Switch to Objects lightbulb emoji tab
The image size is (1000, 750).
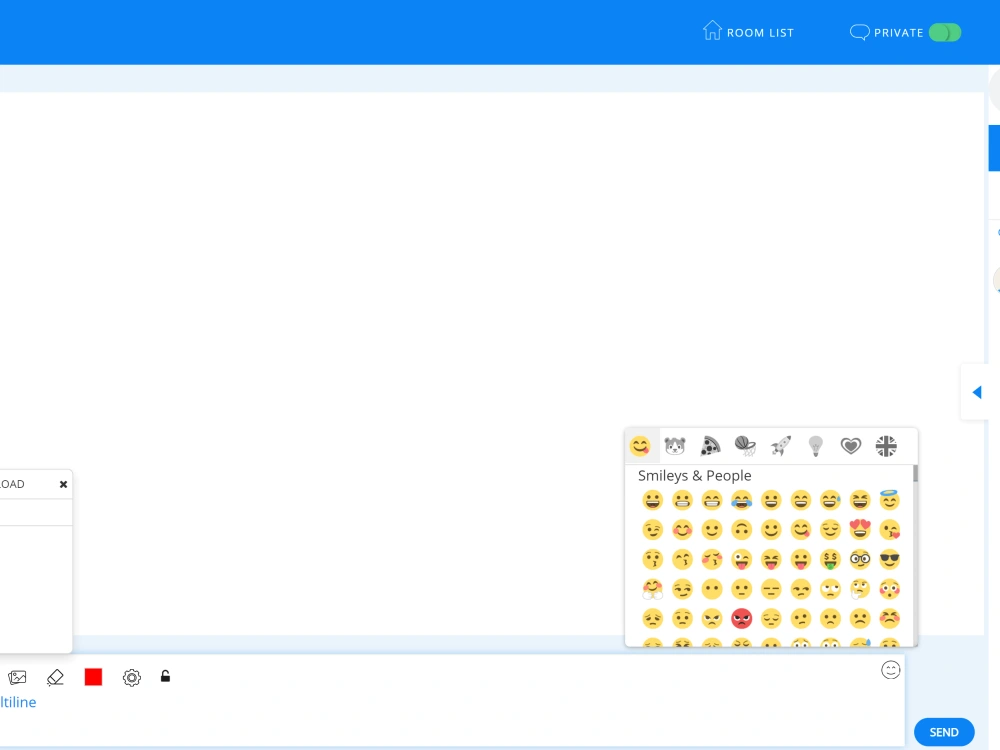tap(816, 446)
